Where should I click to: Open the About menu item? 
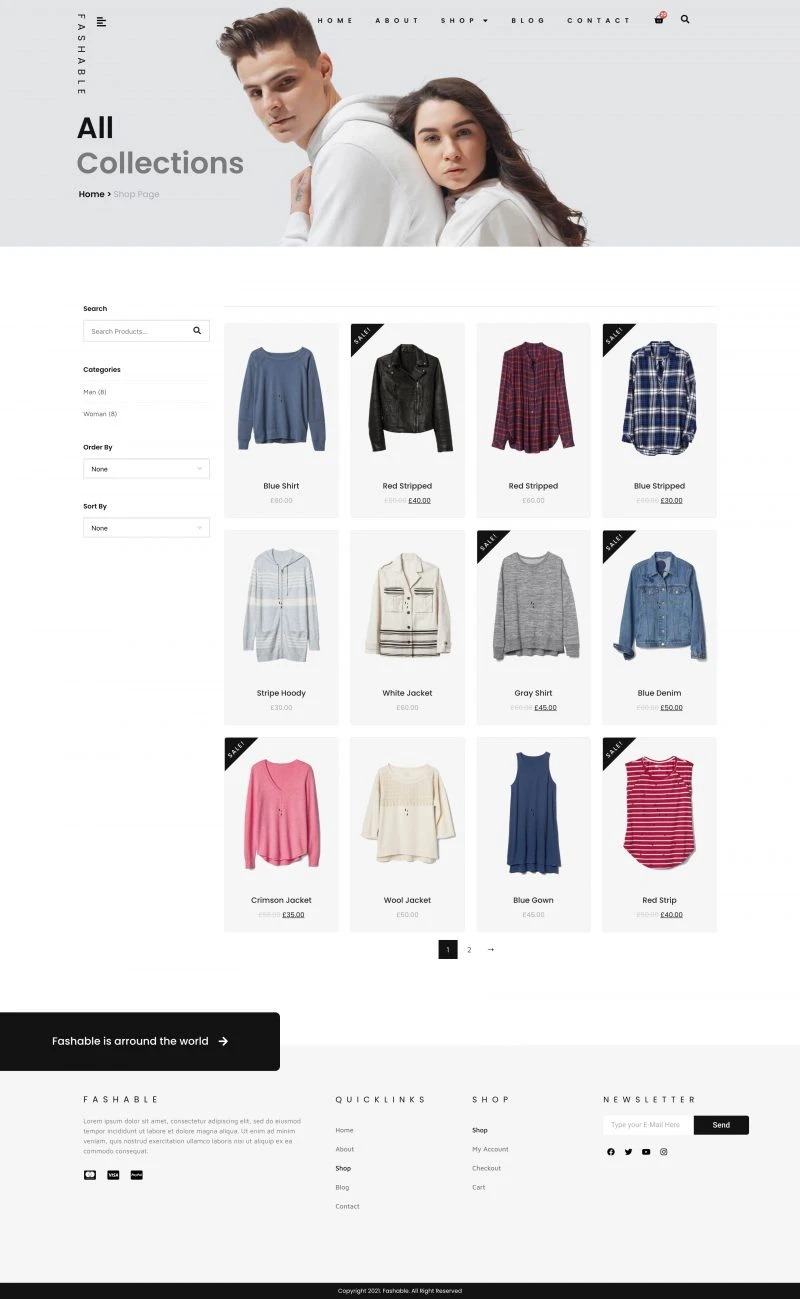(x=398, y=21)
